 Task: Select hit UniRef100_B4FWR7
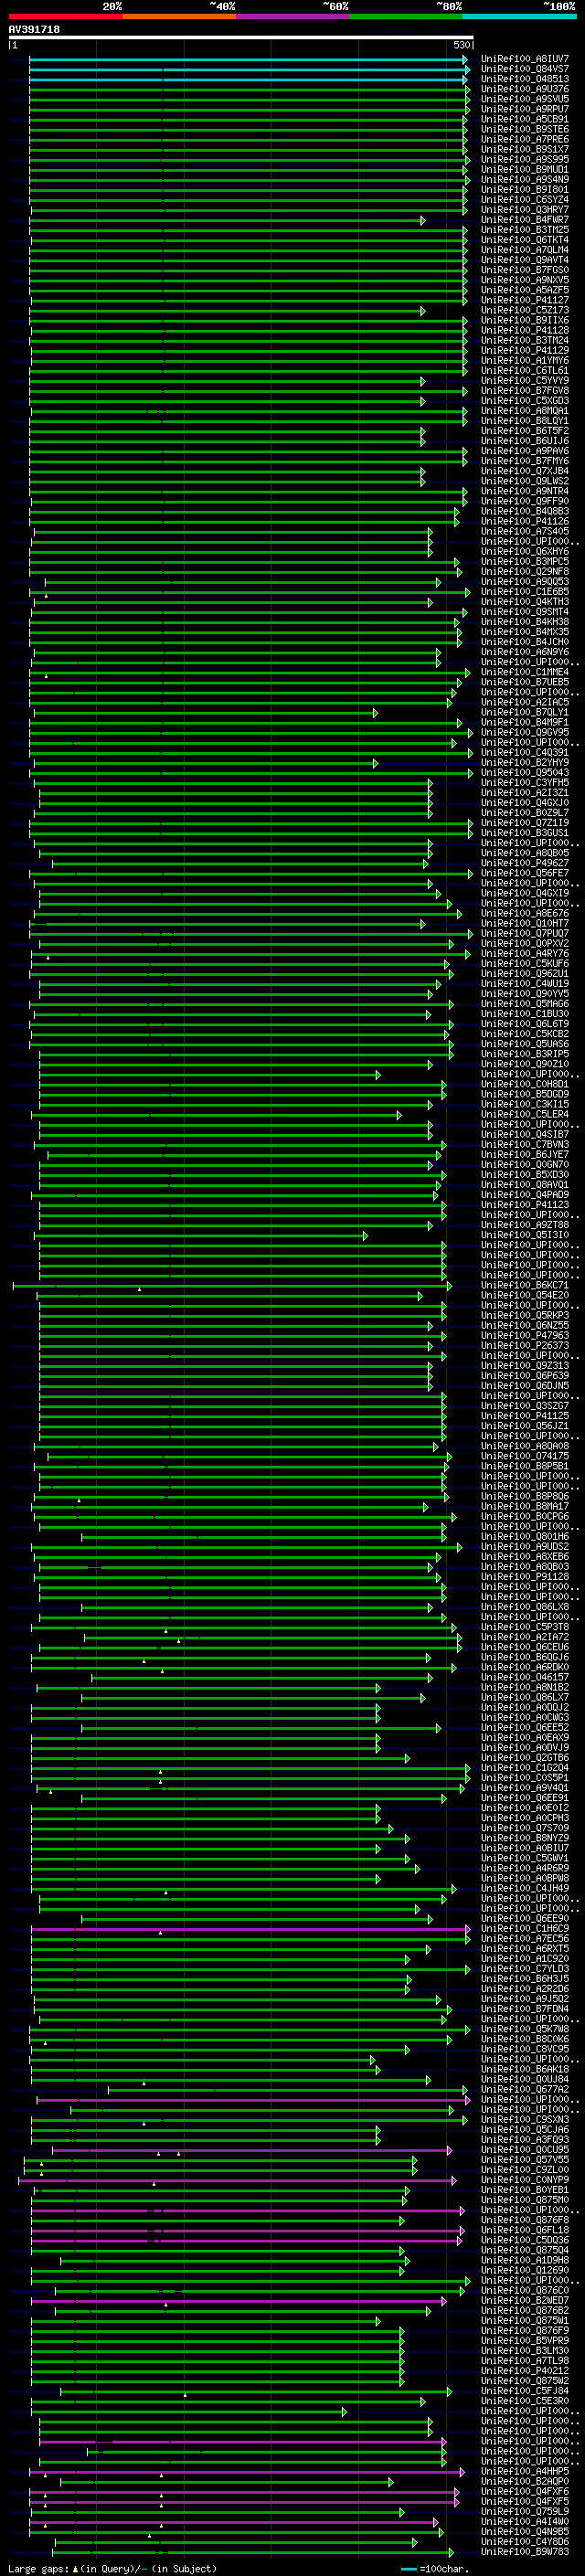[x=524, y=220]
